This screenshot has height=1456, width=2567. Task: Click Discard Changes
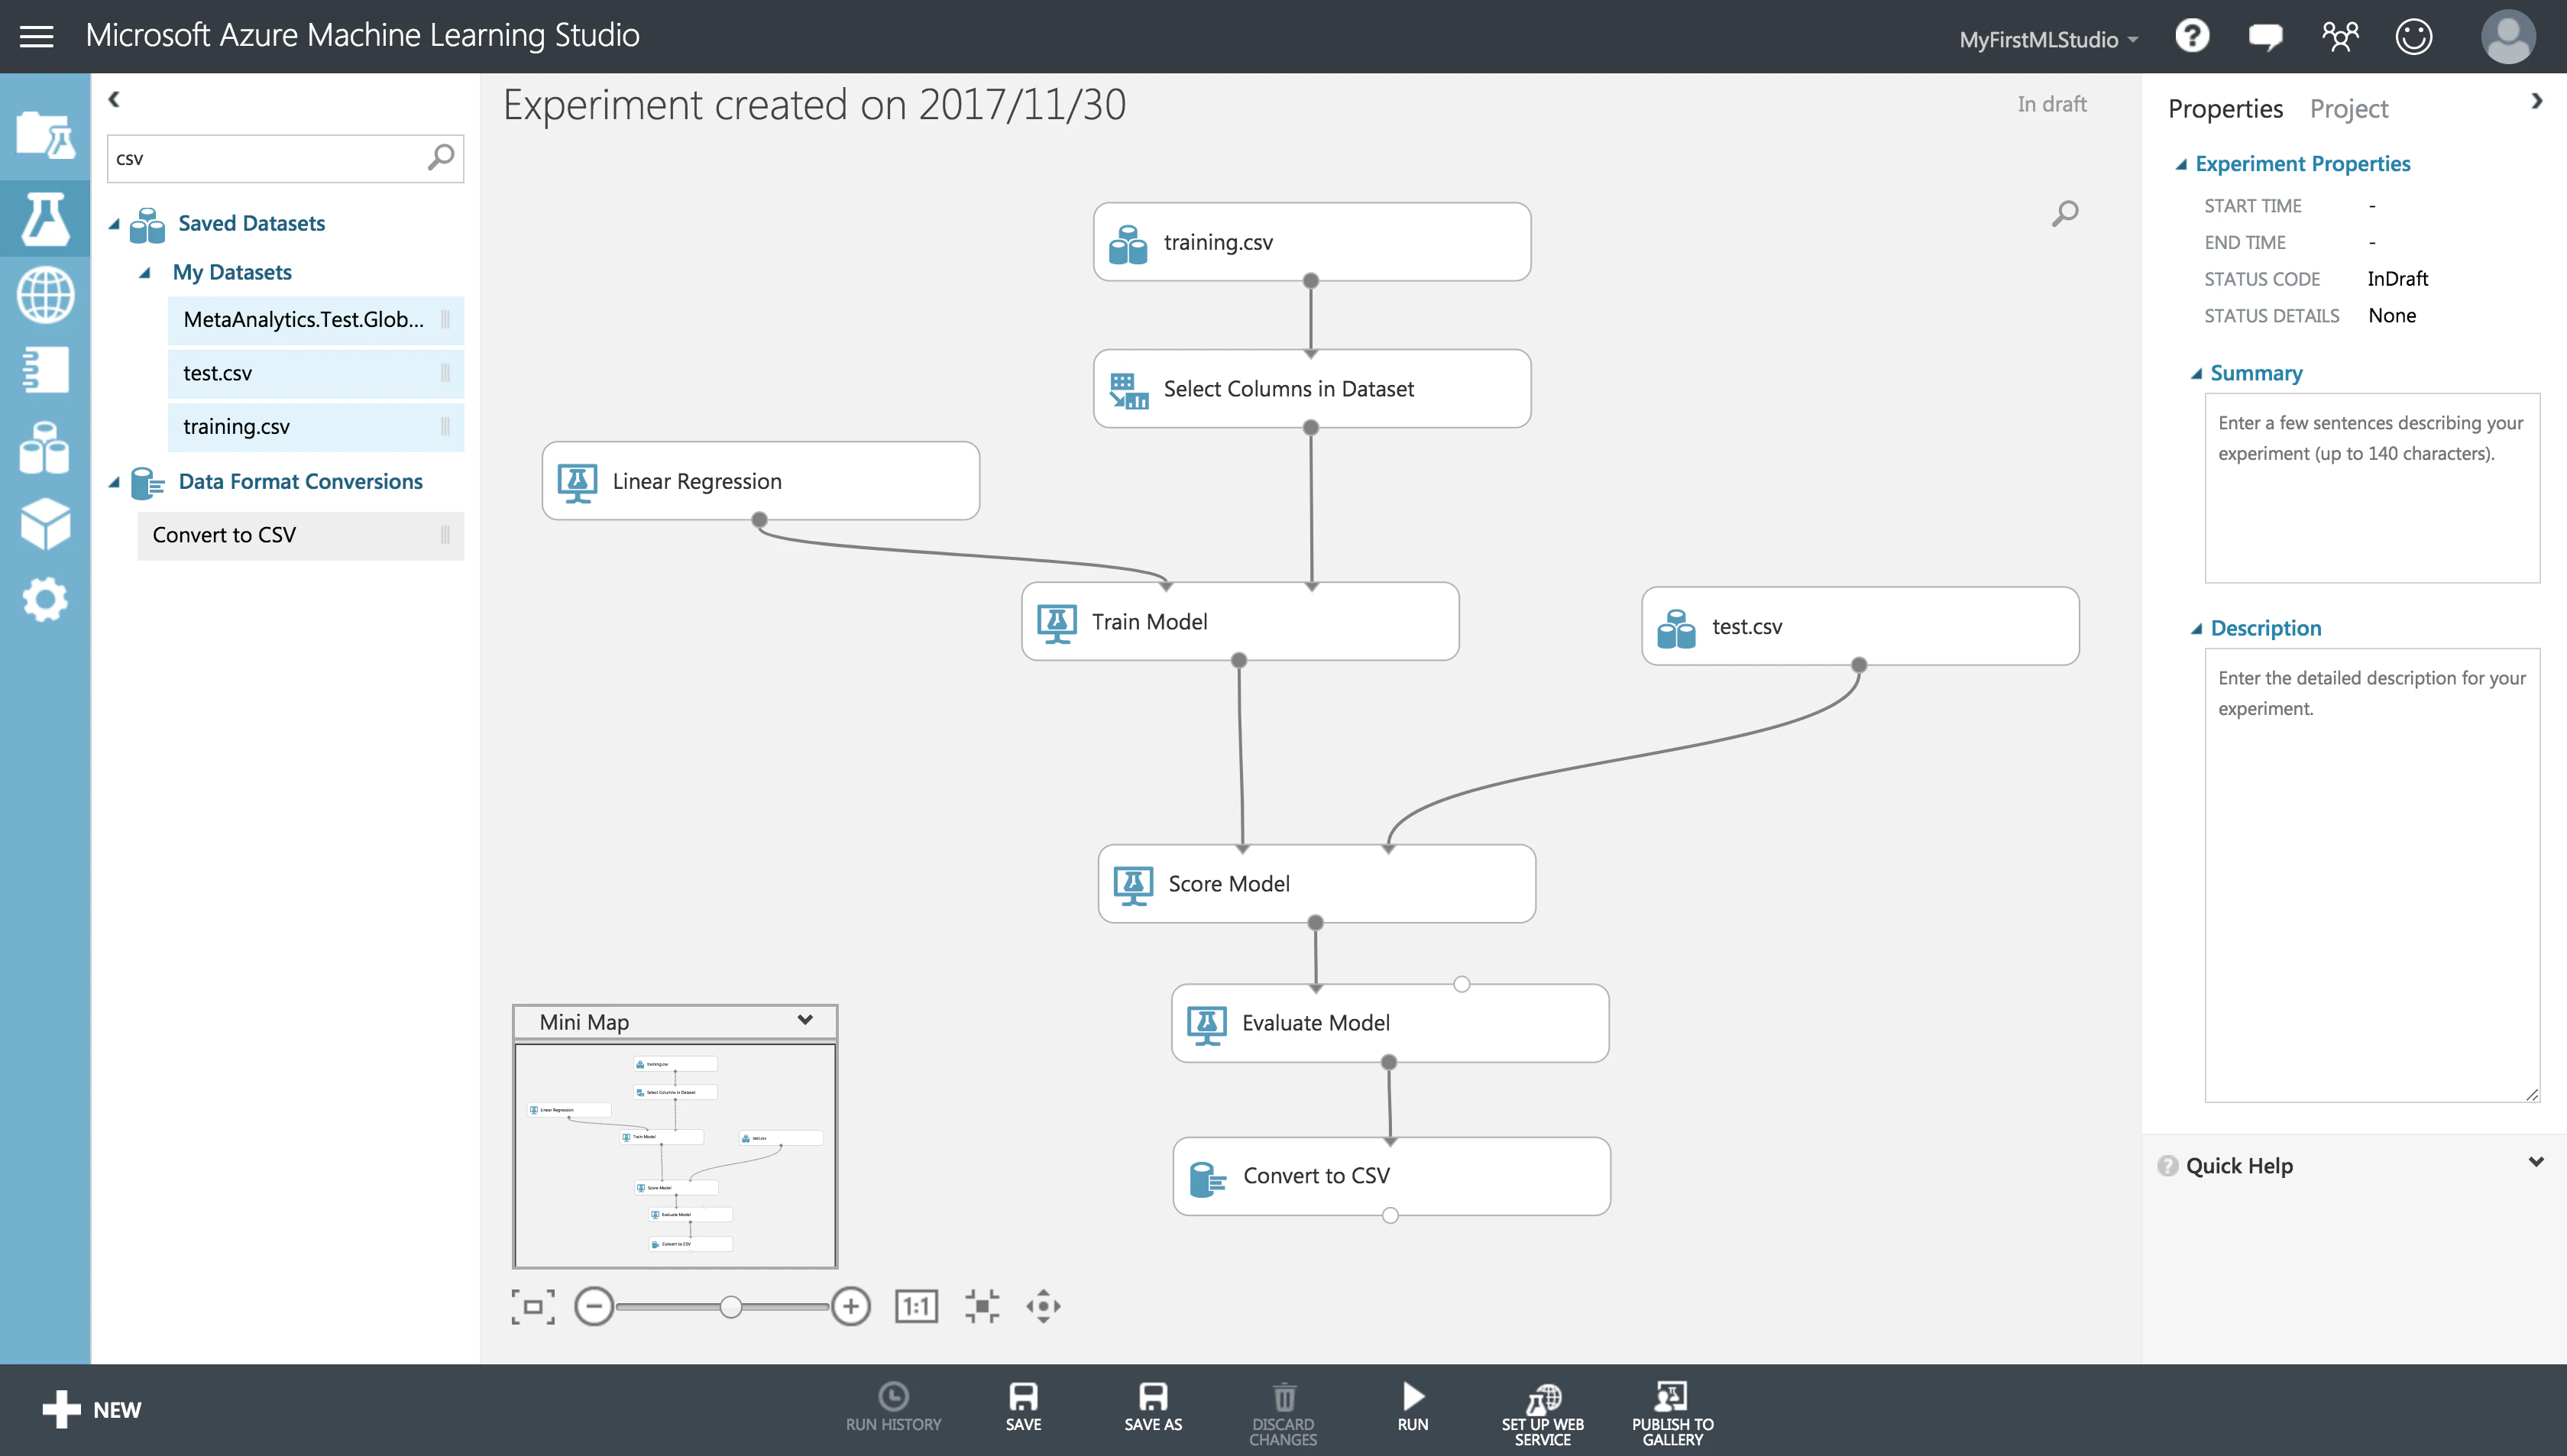tap(1283, 1414)
